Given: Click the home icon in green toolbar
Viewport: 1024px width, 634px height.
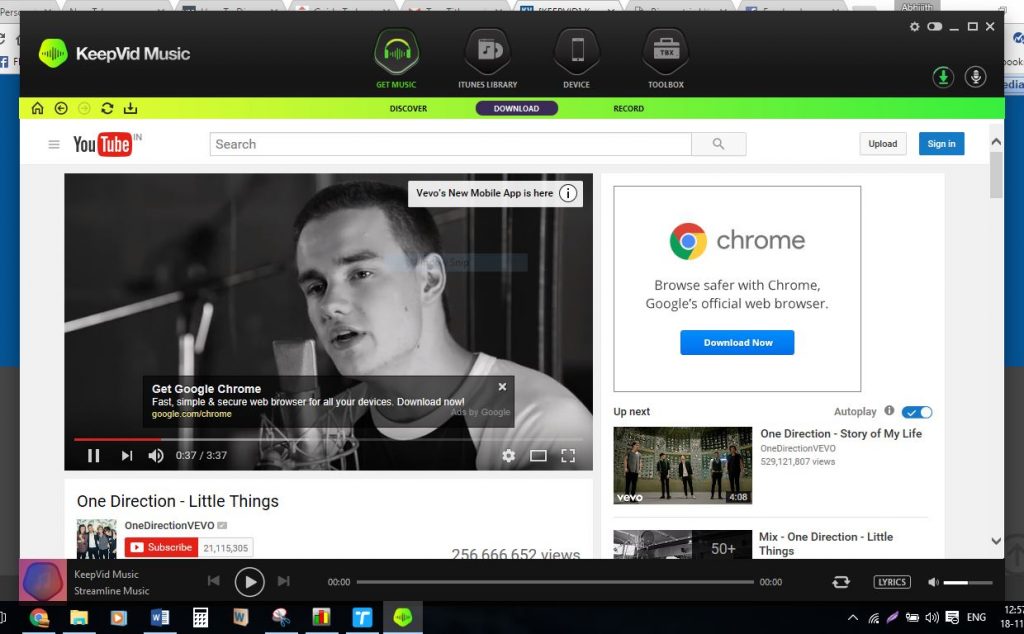Looking at the screenshot, I should point(38,108).
